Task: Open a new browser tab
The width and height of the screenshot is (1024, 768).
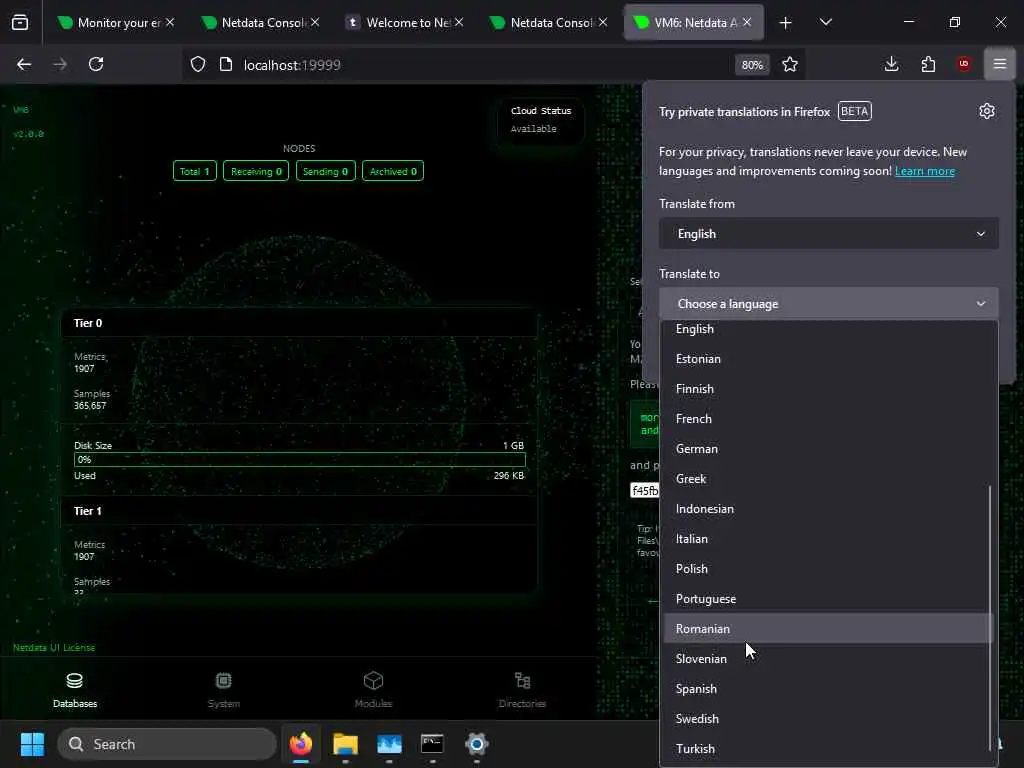Action: coord(786,23)
